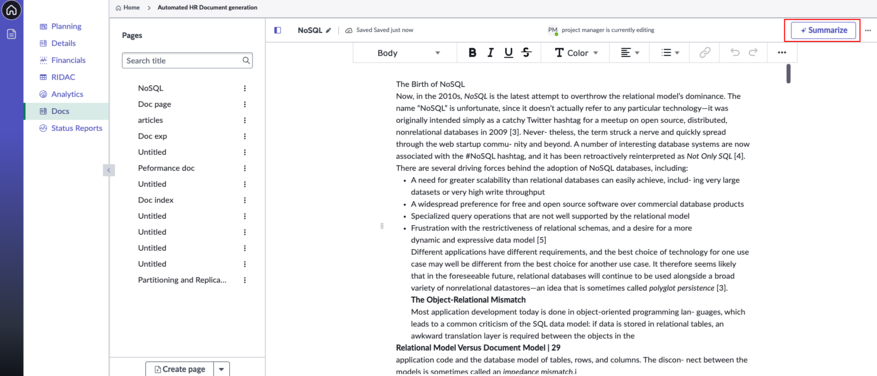877x376 pixels.
Task: Go to Home breadcrumb link
Action: click(x=128, y=8)
